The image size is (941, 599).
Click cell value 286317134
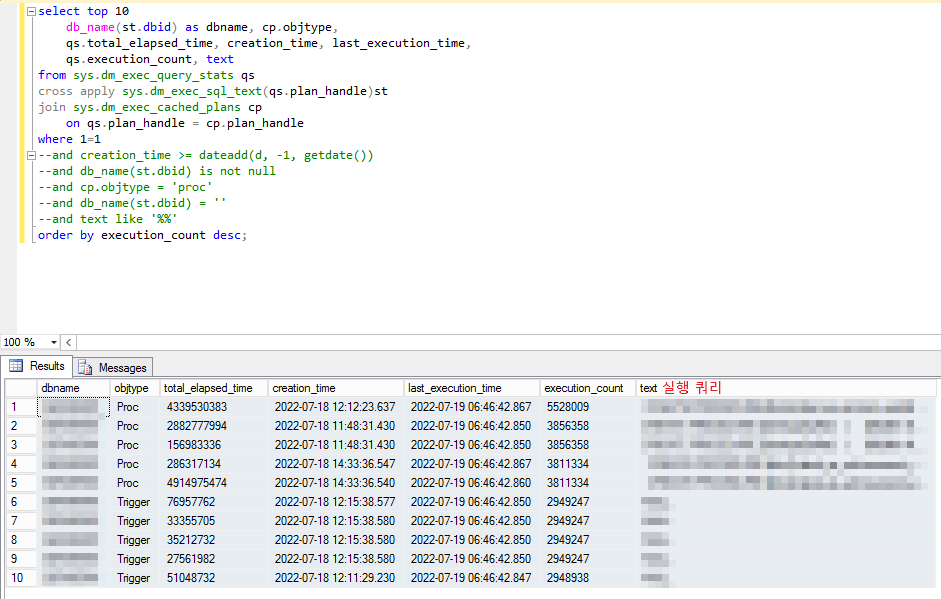click(194, 464)
